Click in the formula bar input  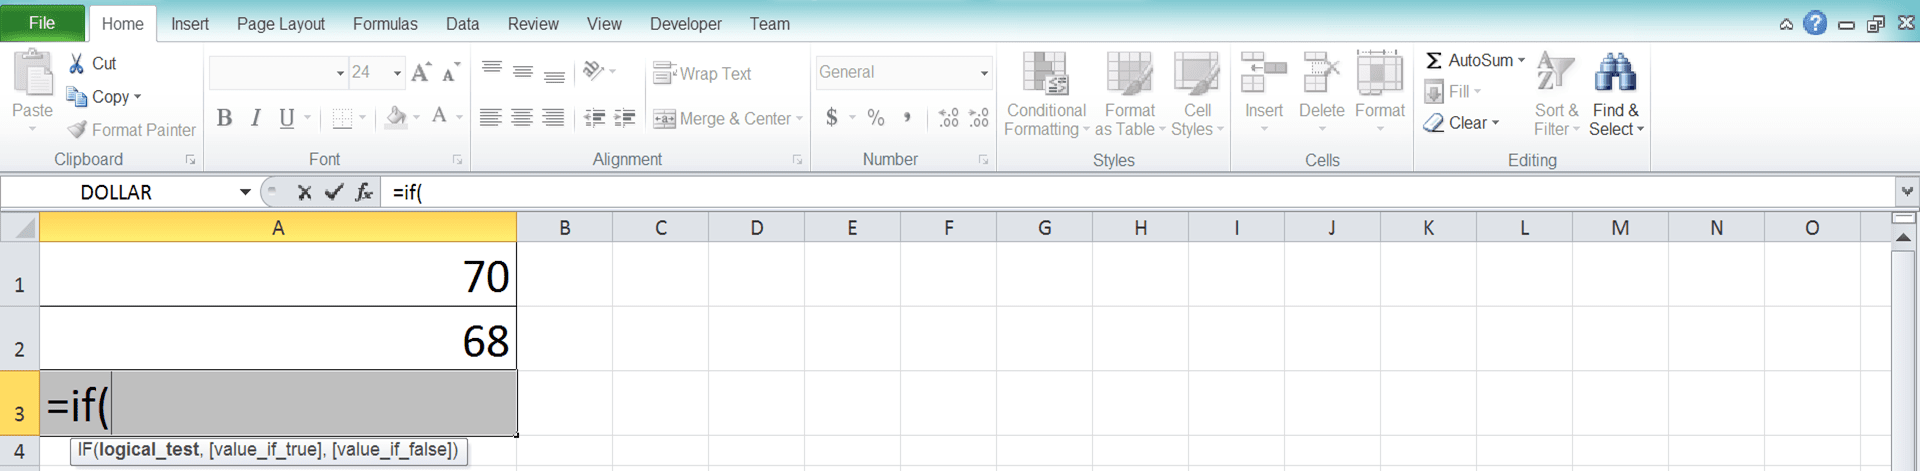pyautogui.click(x=1137, y=192)
